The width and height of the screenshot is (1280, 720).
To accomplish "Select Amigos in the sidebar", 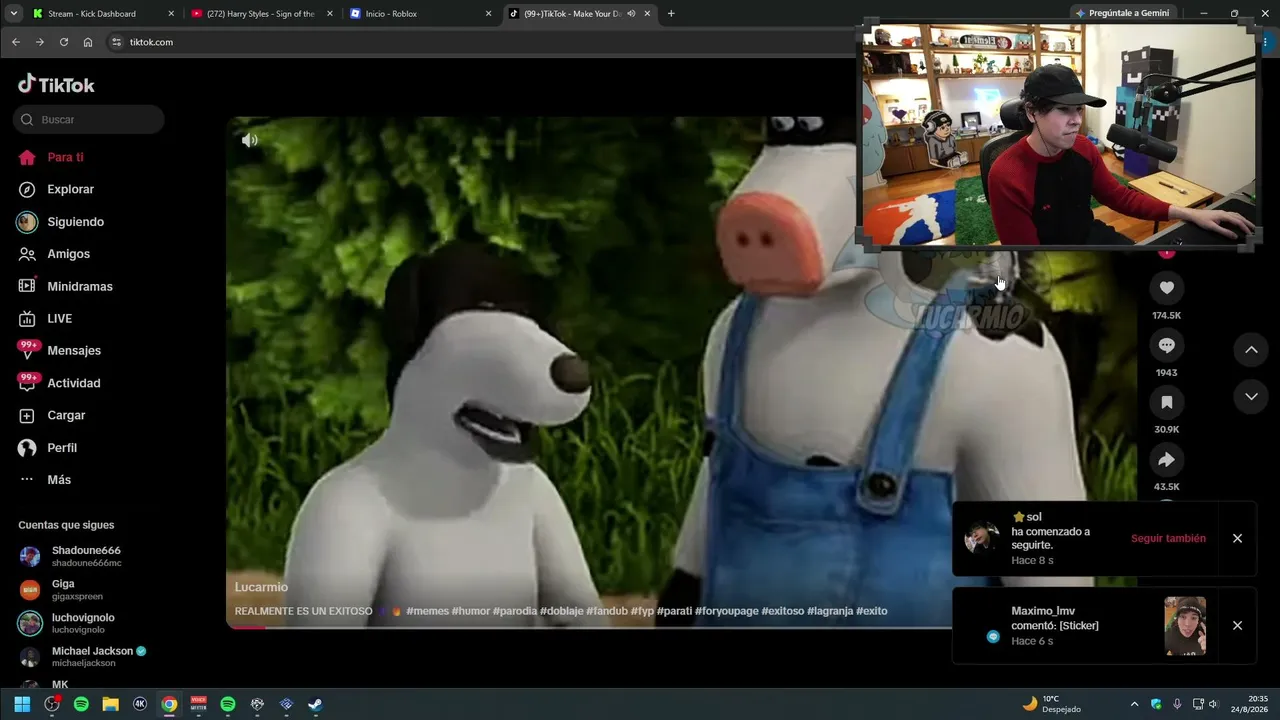I will 68,254.
